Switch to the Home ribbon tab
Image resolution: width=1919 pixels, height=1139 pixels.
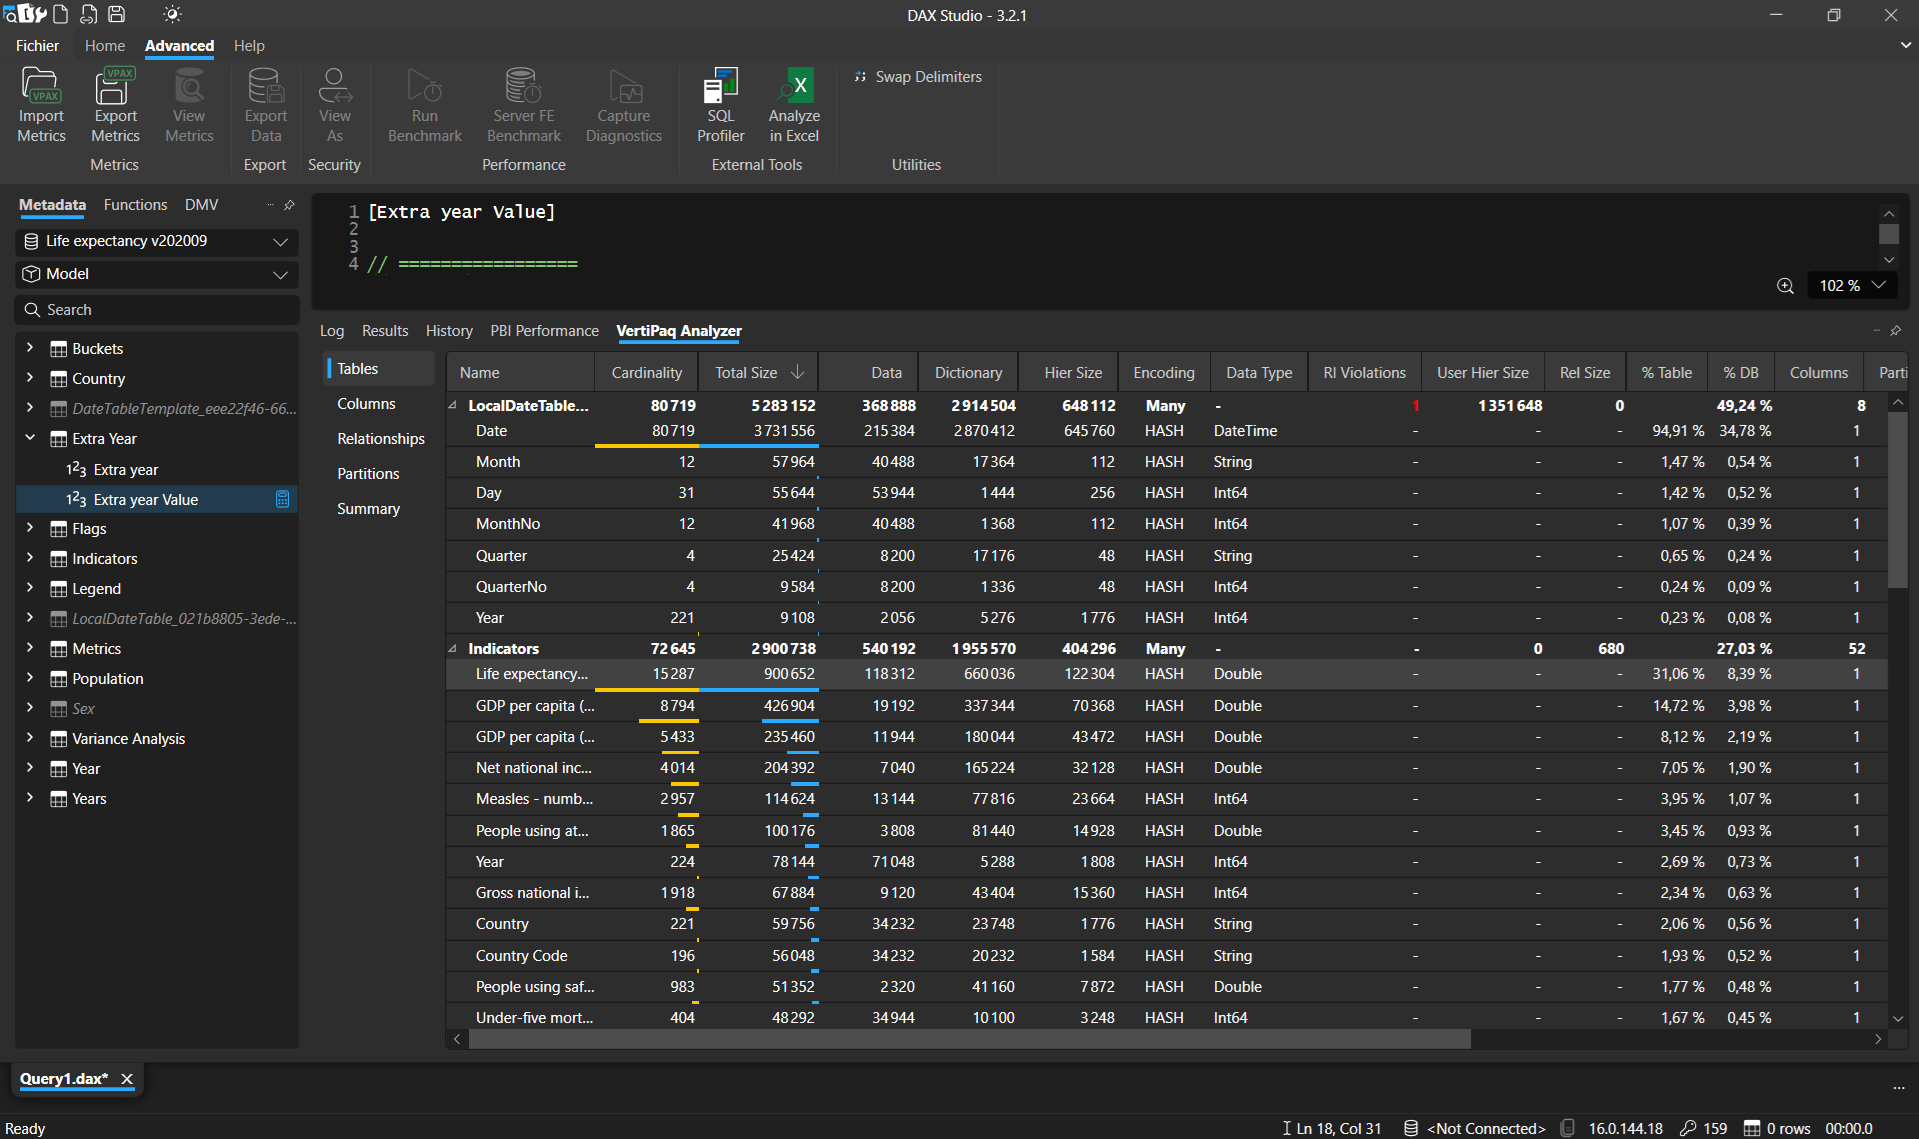105,46
